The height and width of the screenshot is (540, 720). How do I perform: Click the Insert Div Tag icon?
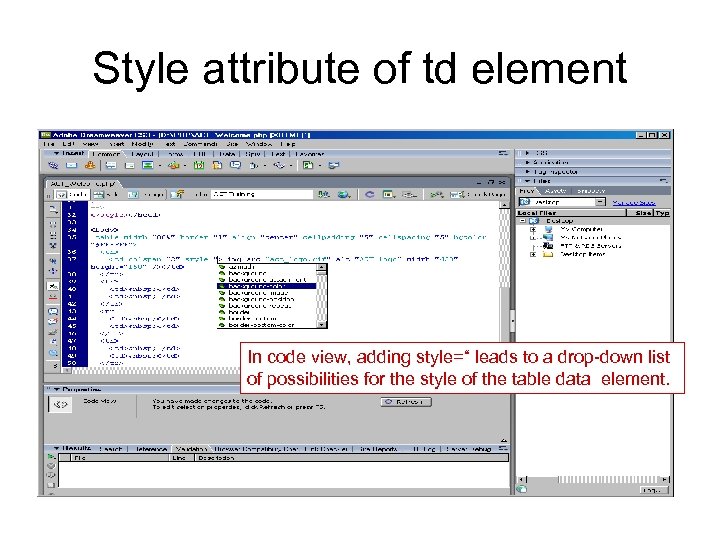click(x=129, y=165)
